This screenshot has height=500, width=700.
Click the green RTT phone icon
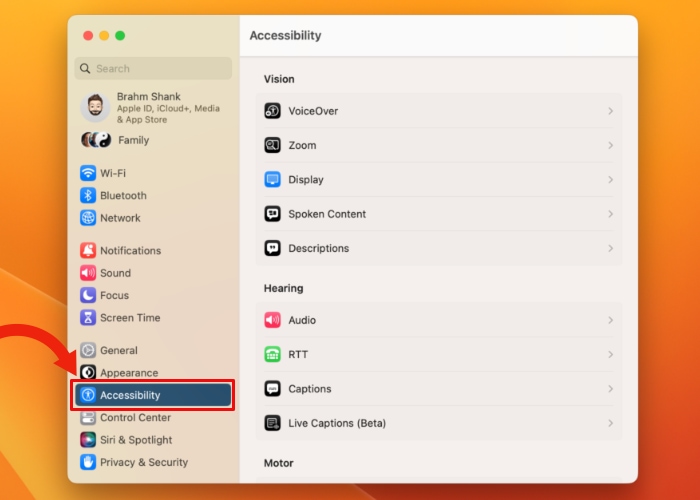tap(272, 354)
